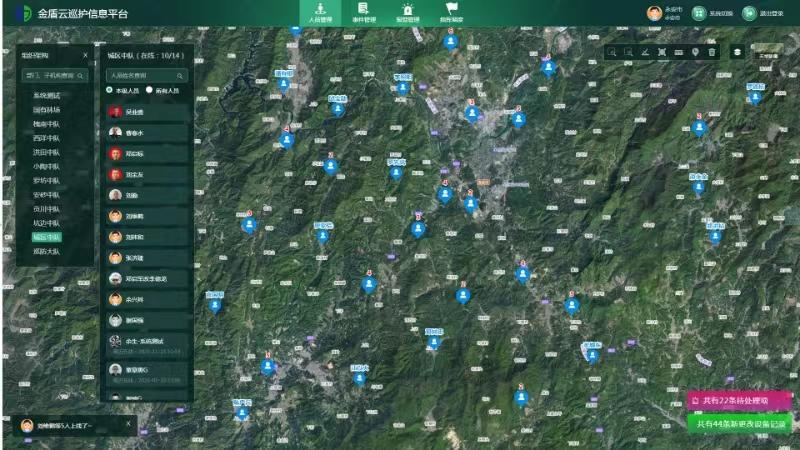Viewport: 800px width, 450px height.
Task: Open the 44 device change records notice
Action: tap(742, 424)
